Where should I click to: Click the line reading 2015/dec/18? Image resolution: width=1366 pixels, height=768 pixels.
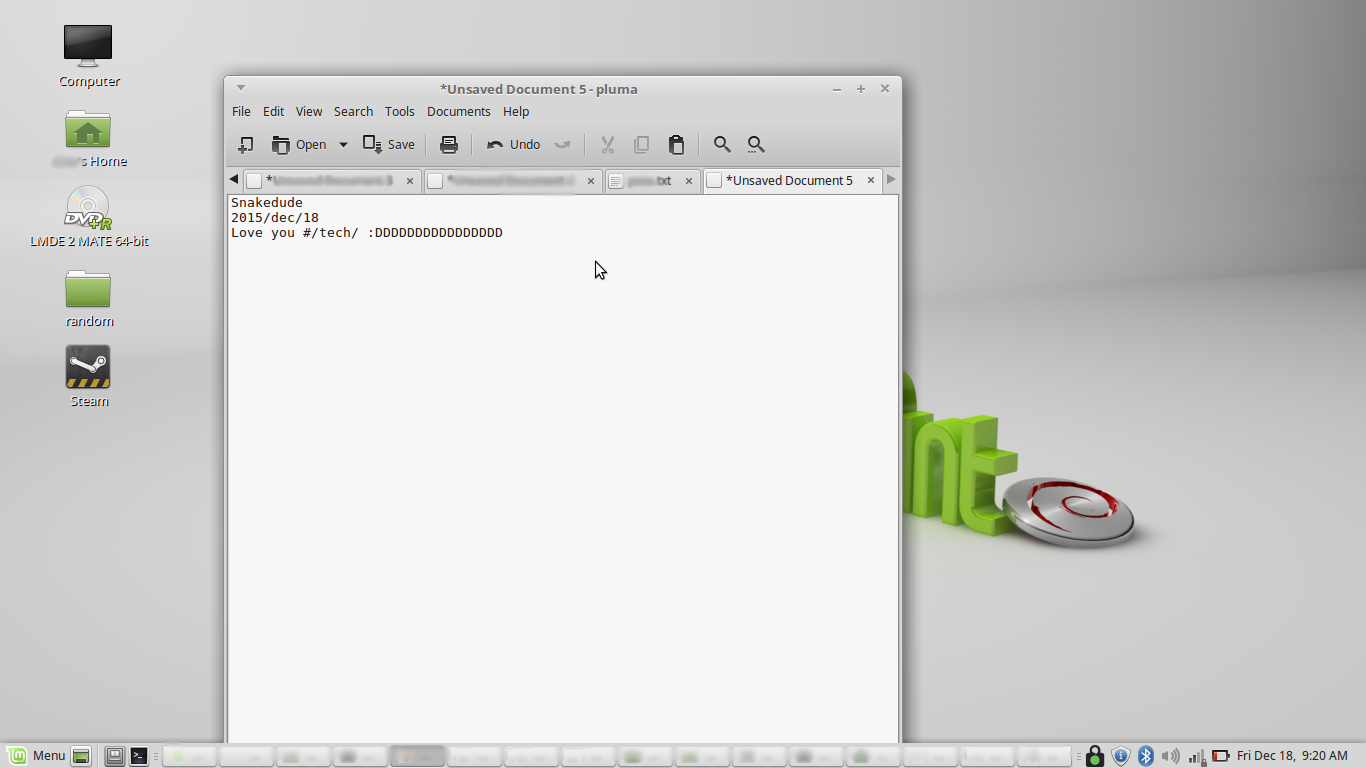click(275, 218)
